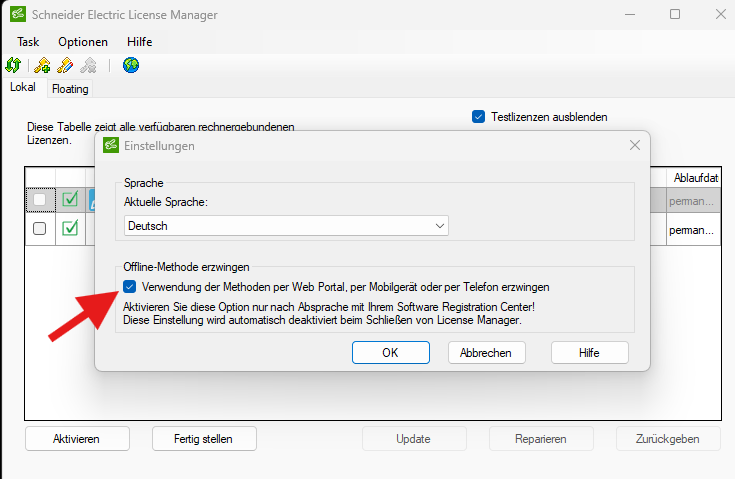Click the Fertig stellen button
Viewport: 735px width, 479px height.
(204, 439)
